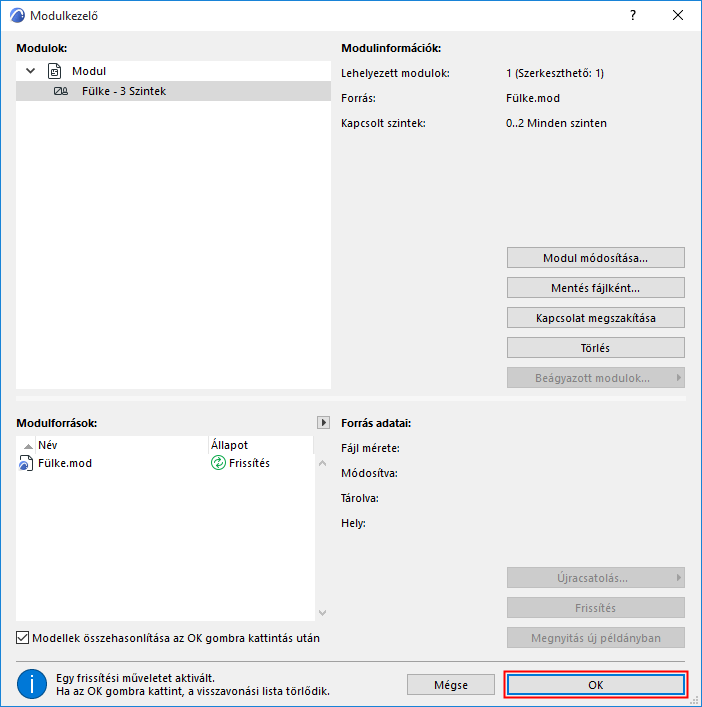This screenshot has height=707, width=702.
Task: Click Mentés fájlként button
Action: 595,288
